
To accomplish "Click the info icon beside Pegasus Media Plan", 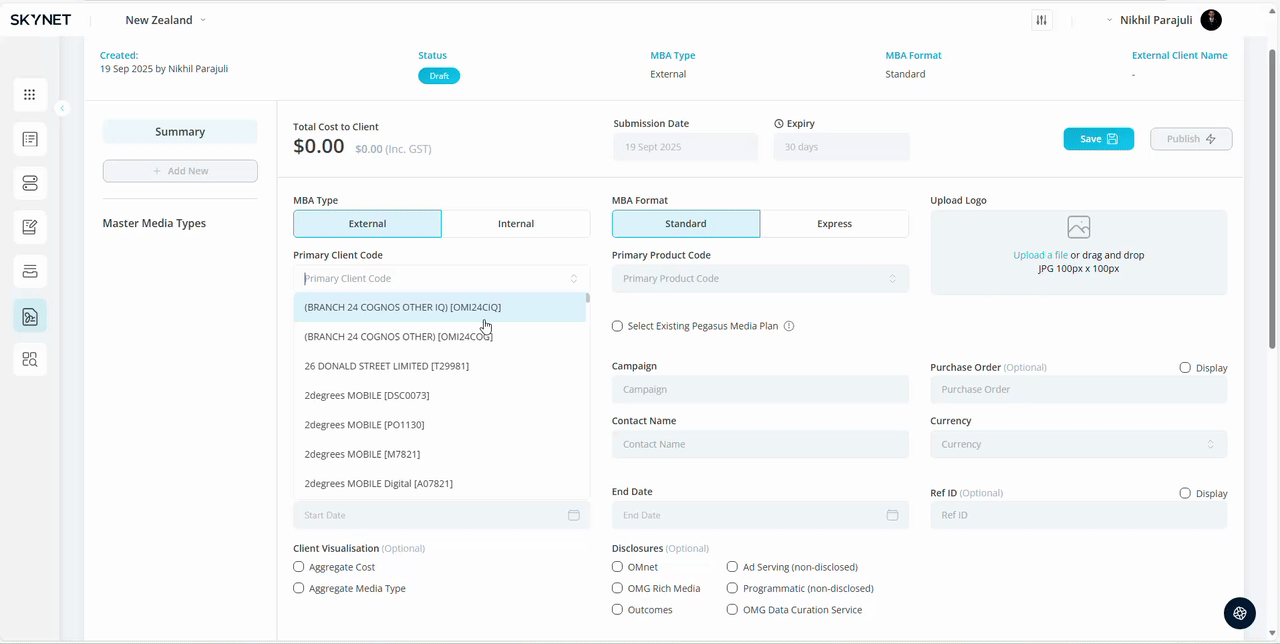I will [789, 326].
